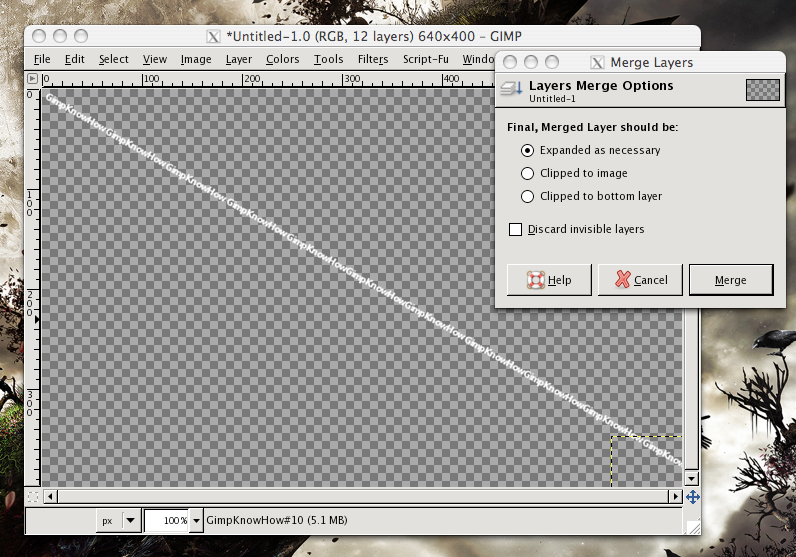Click the Windows menu in the GIMP menu bar

pyautogui.click(x=478, y=59)
